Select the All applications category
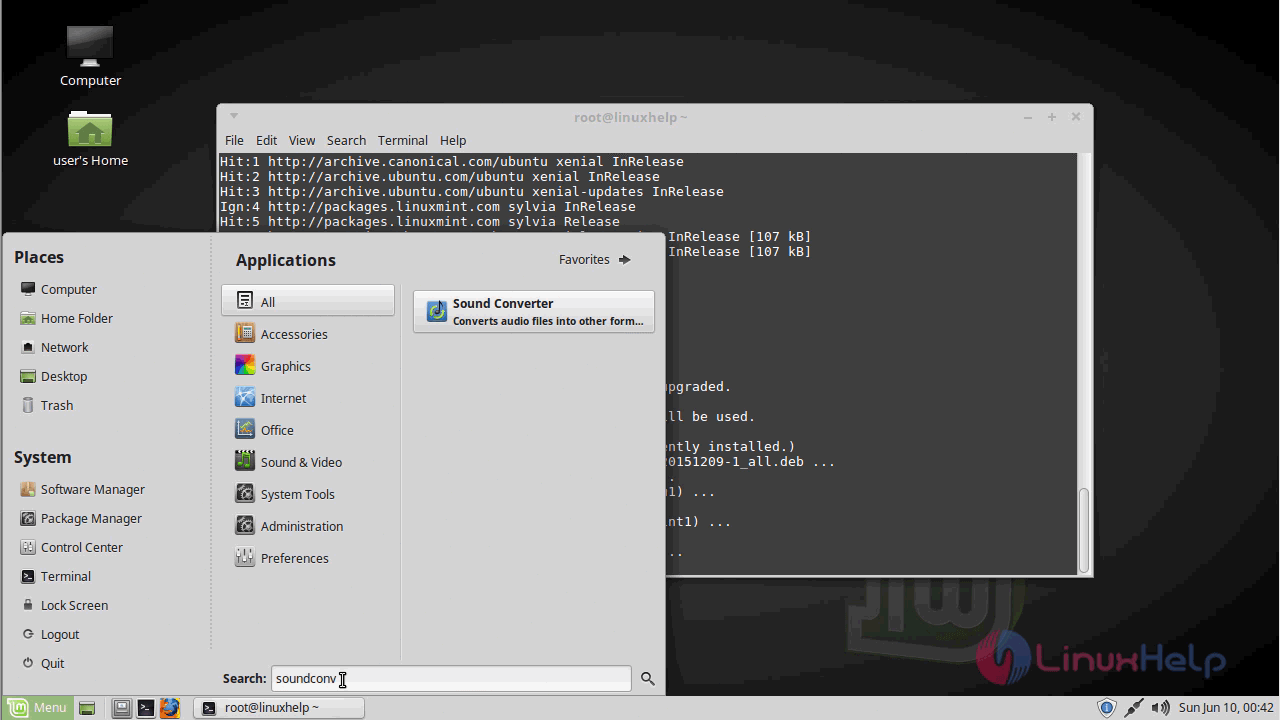 click(x=308, y=301)
